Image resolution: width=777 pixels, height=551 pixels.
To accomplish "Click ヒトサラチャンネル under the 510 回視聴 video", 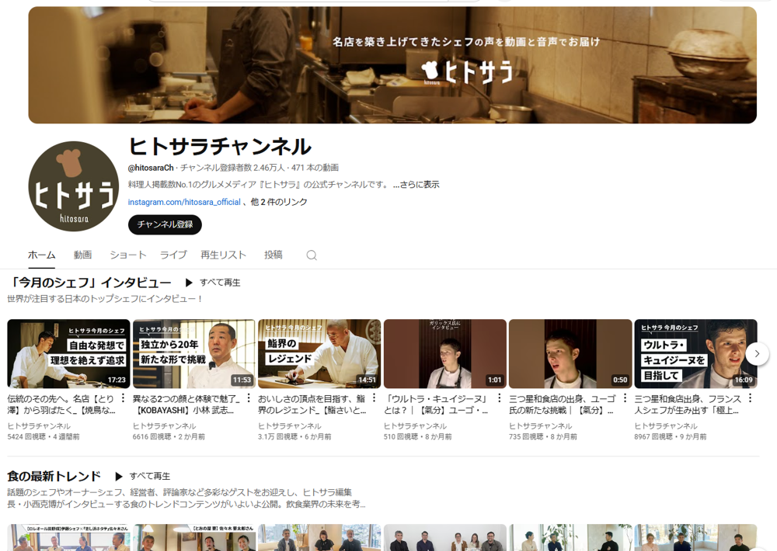I will [x=415, y=426].
